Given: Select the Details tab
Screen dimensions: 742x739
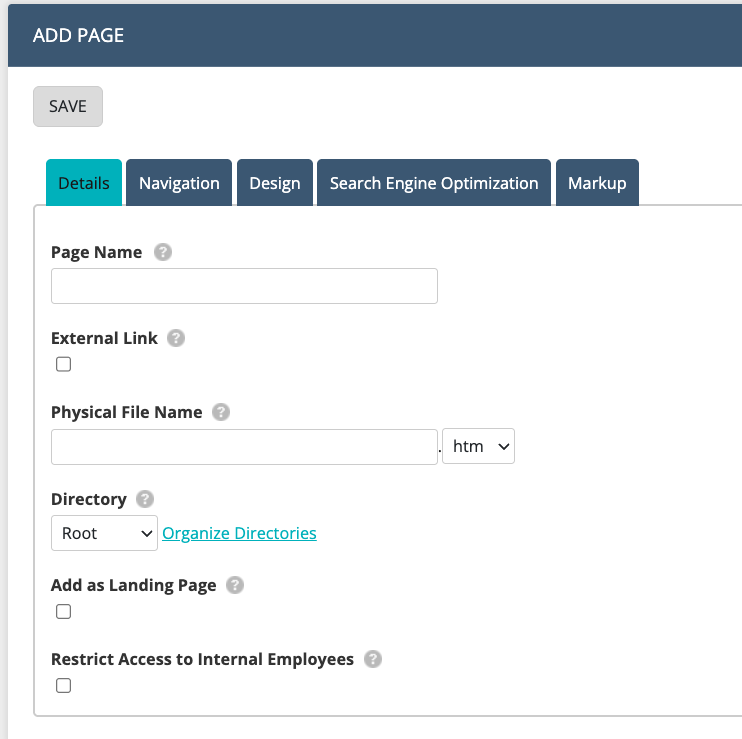Looking at the screenshot, I should pos(84,183).
